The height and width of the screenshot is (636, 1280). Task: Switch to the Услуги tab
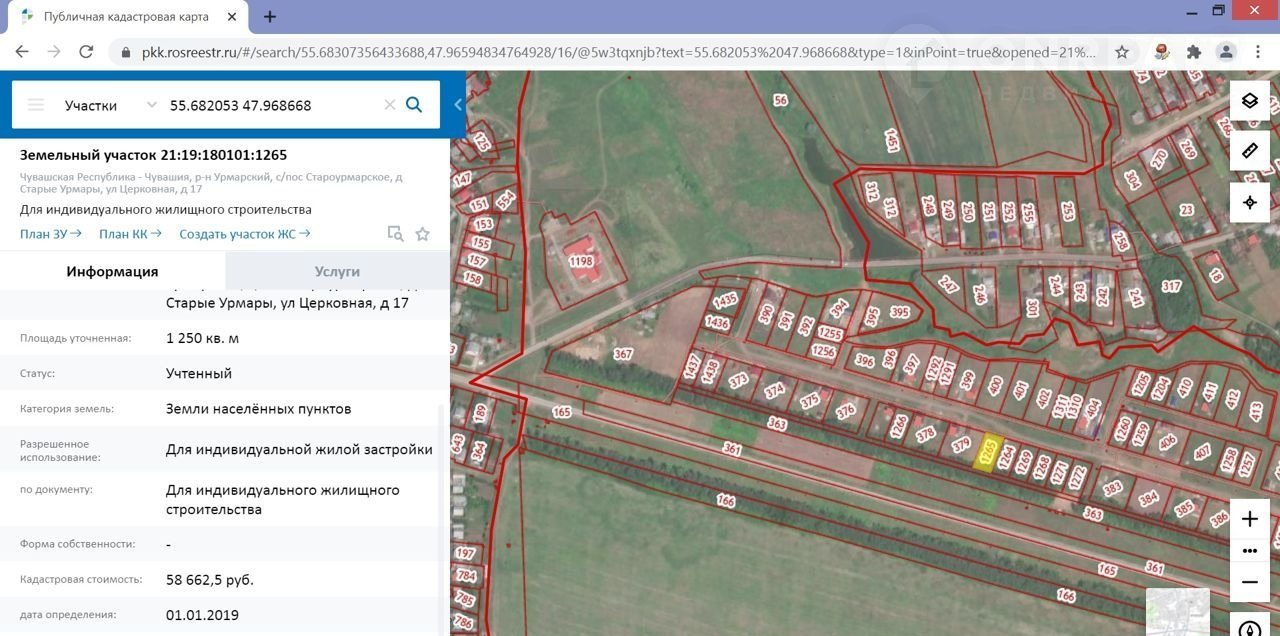(x=337, y=271)
